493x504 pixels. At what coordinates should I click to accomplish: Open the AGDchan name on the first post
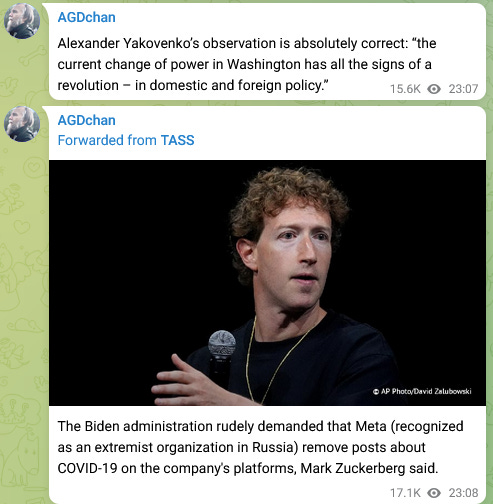[87, 17]
